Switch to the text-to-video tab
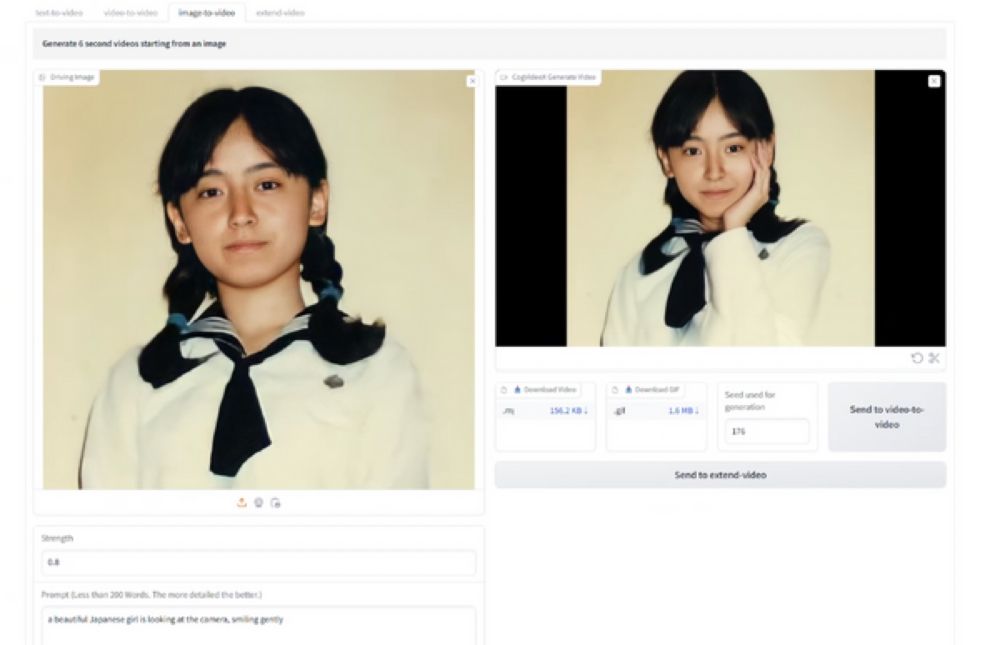This screenshot has width=1000, height=645. click(x=59, y=12)
